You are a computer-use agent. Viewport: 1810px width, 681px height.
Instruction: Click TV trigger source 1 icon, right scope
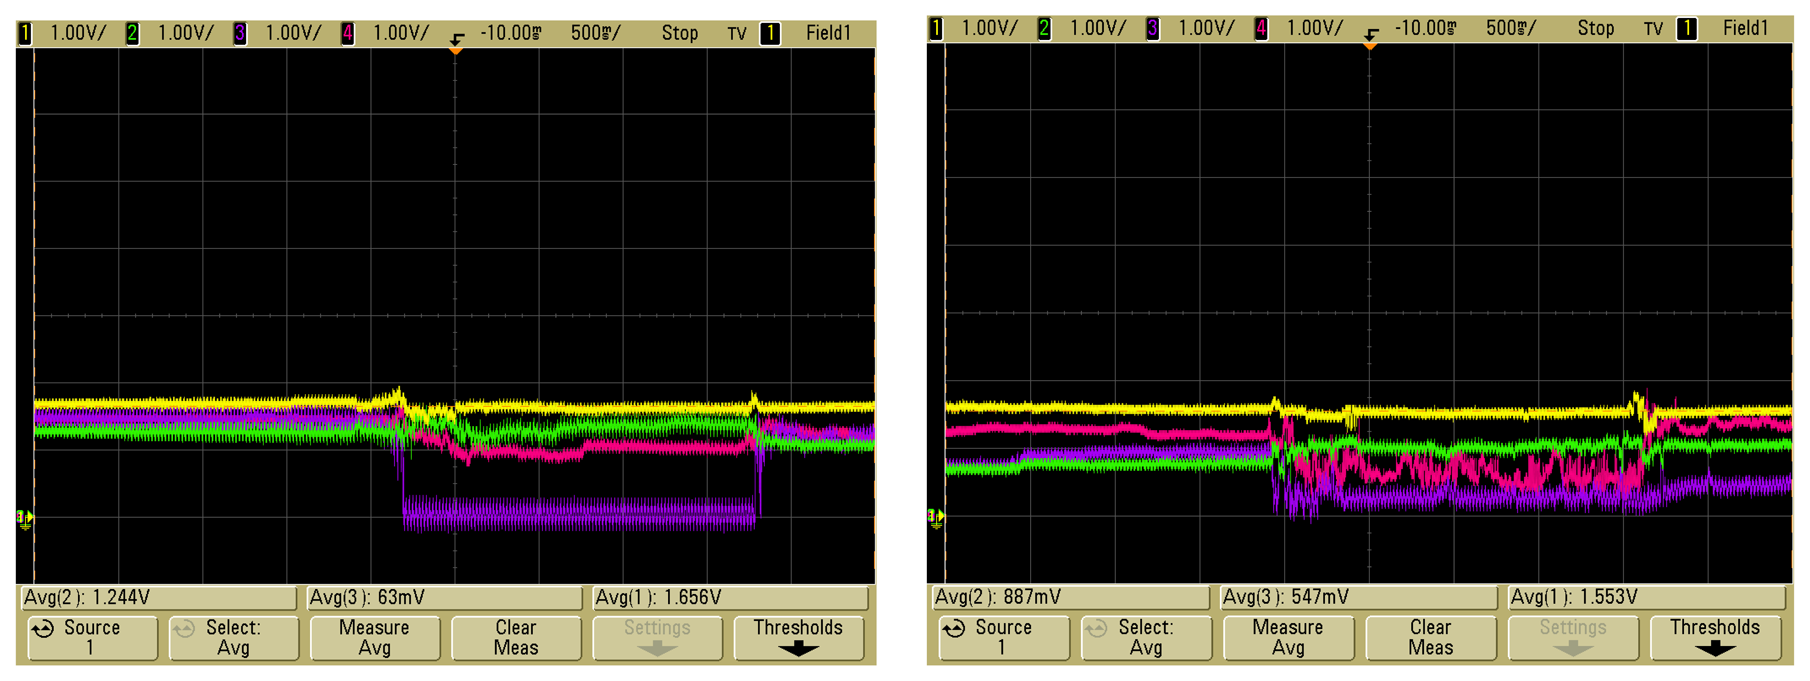click(1686, 28)
